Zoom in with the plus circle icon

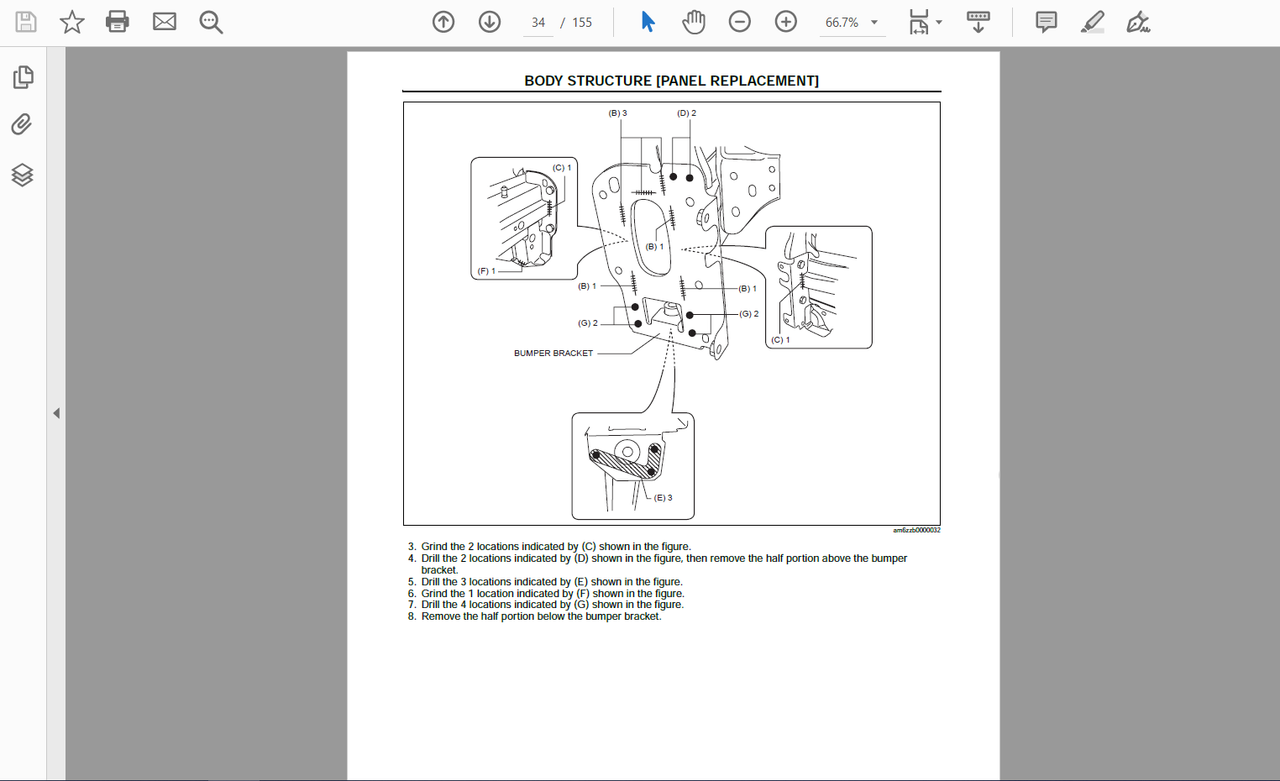pos(786,22)
